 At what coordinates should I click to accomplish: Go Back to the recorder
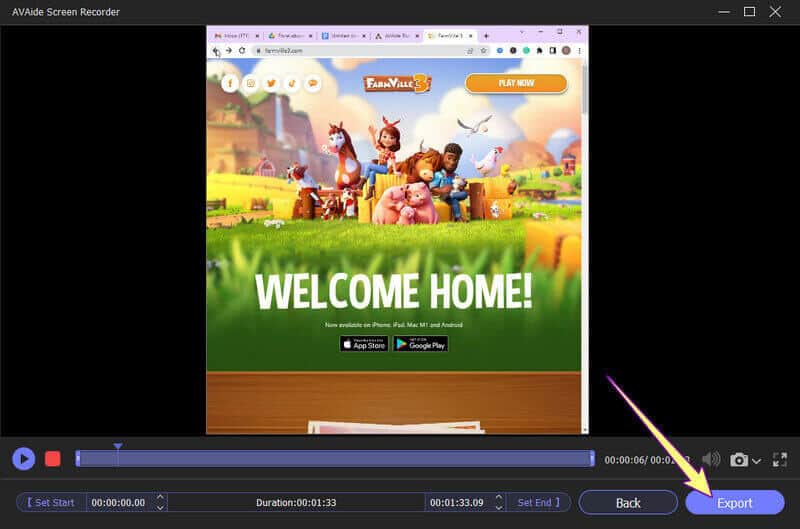(628, 503)
